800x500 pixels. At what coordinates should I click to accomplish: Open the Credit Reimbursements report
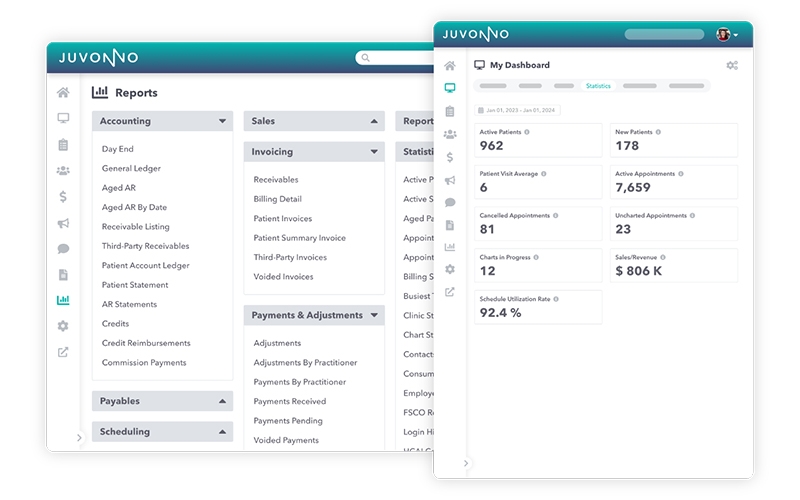coord(146,343)
